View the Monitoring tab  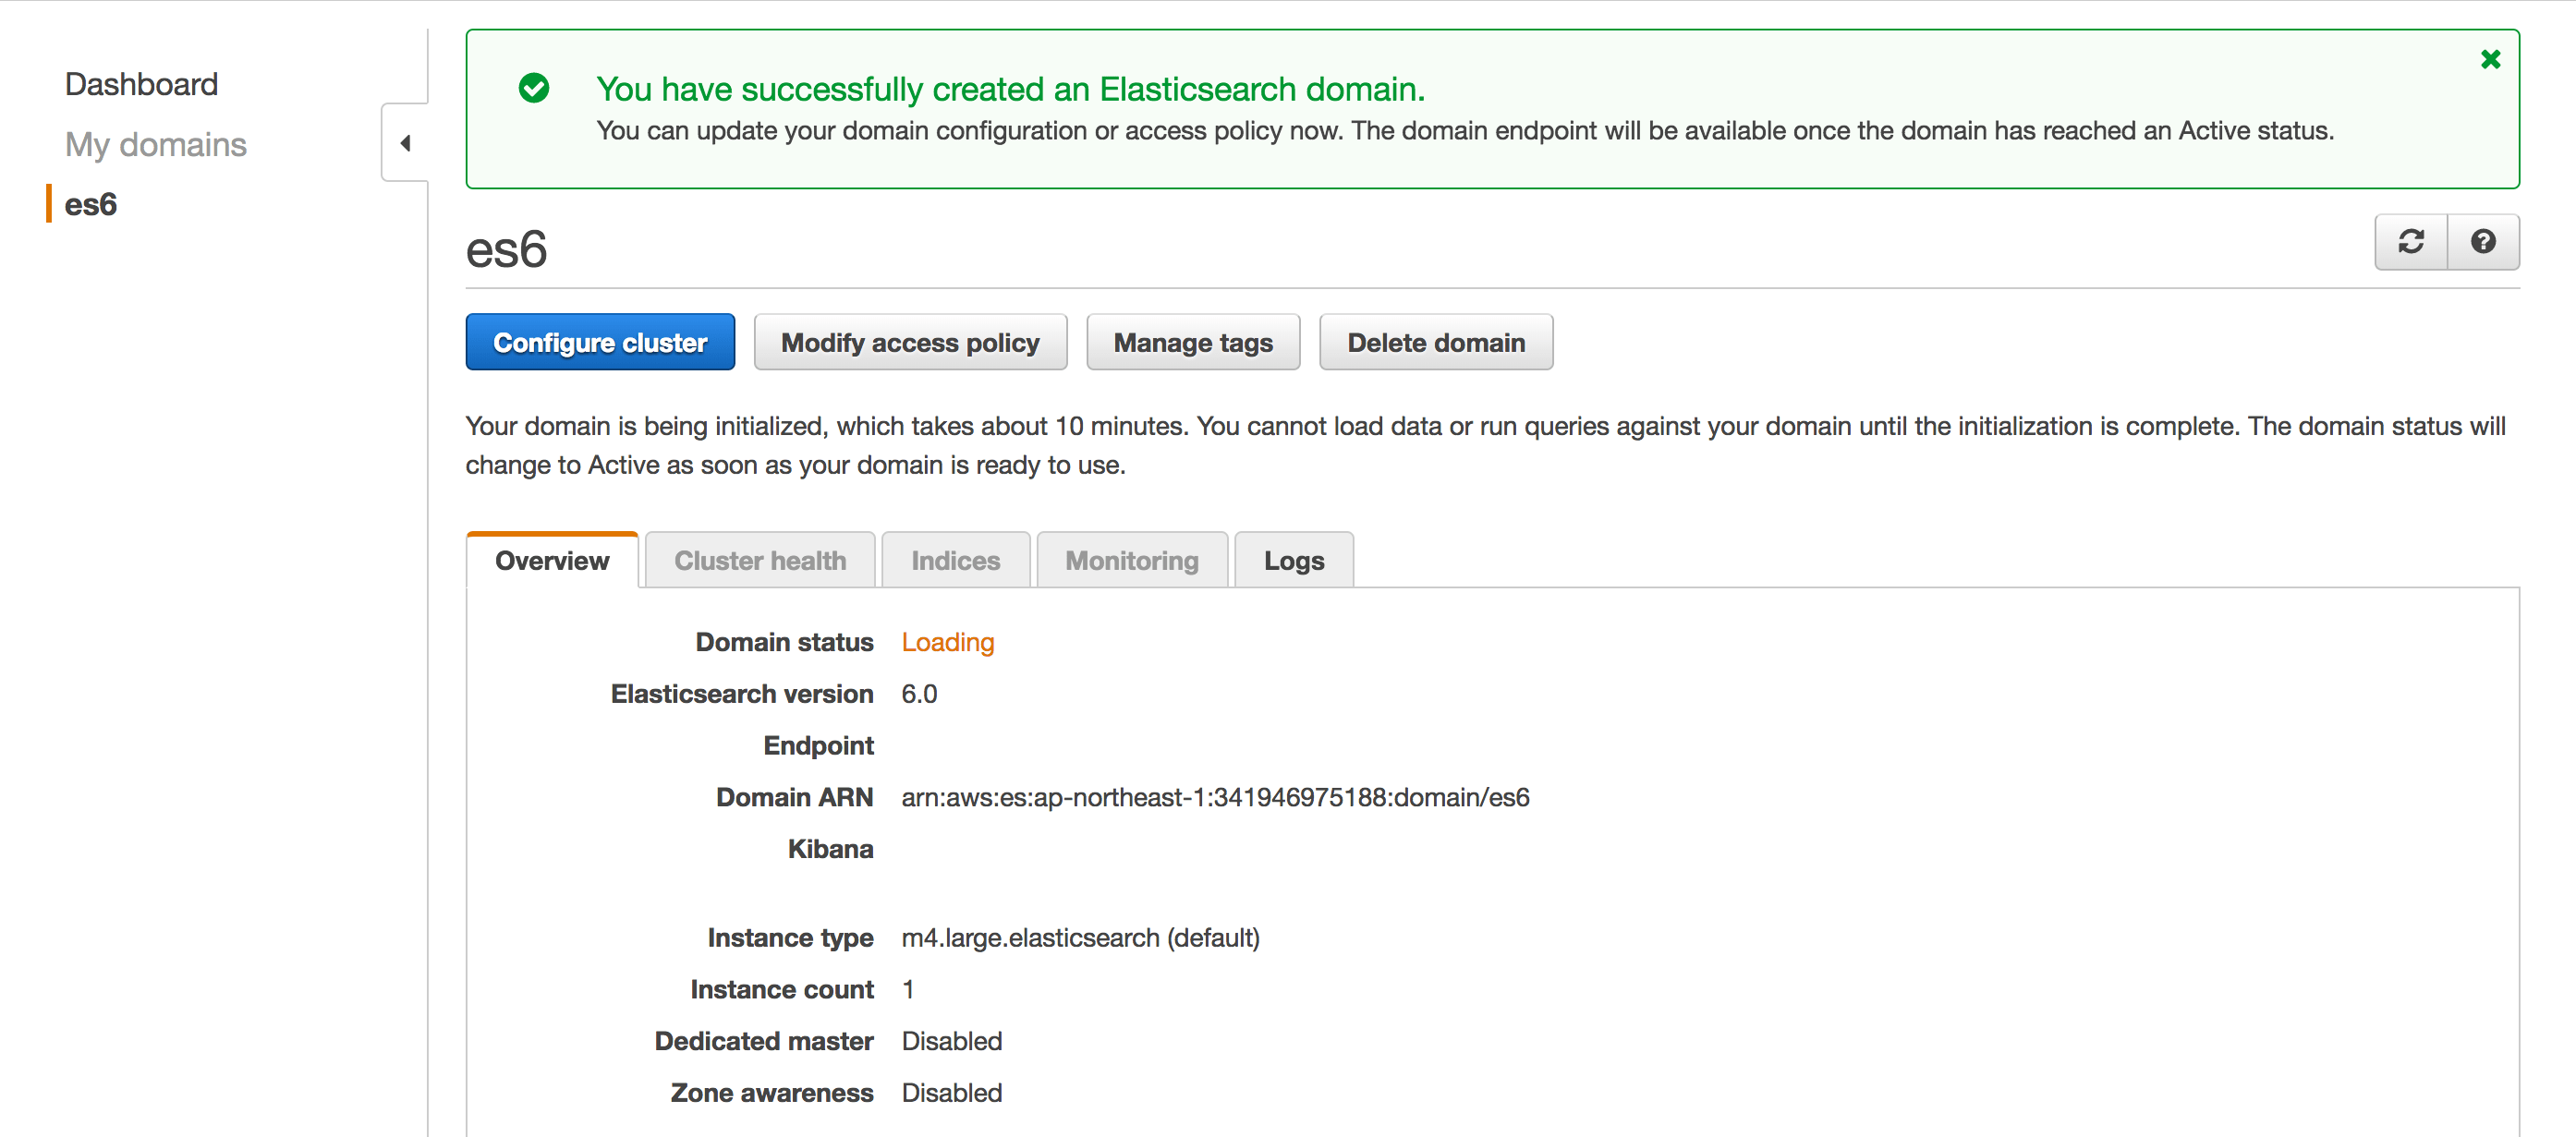[x=1131, y=560]
